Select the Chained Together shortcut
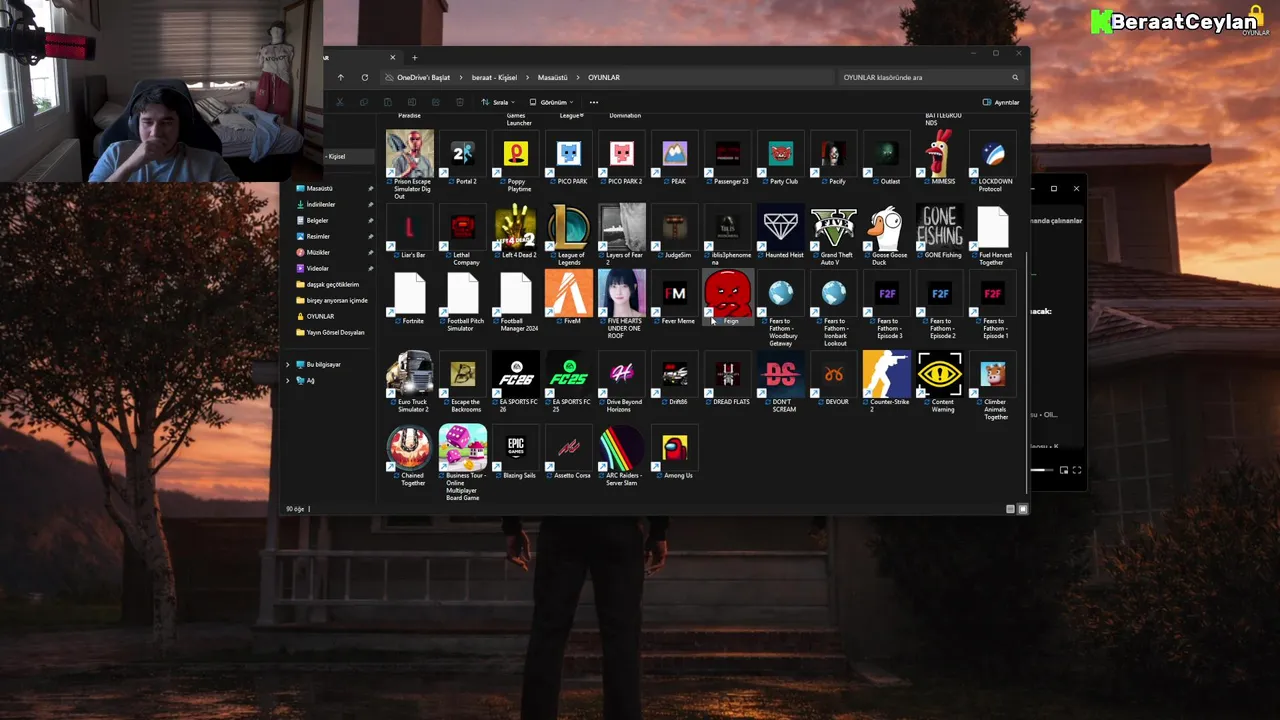The width and height of the screenshot is (1280, 720). [410, 456]
